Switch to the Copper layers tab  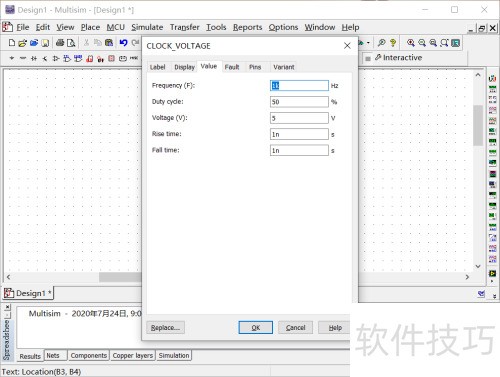133,356
